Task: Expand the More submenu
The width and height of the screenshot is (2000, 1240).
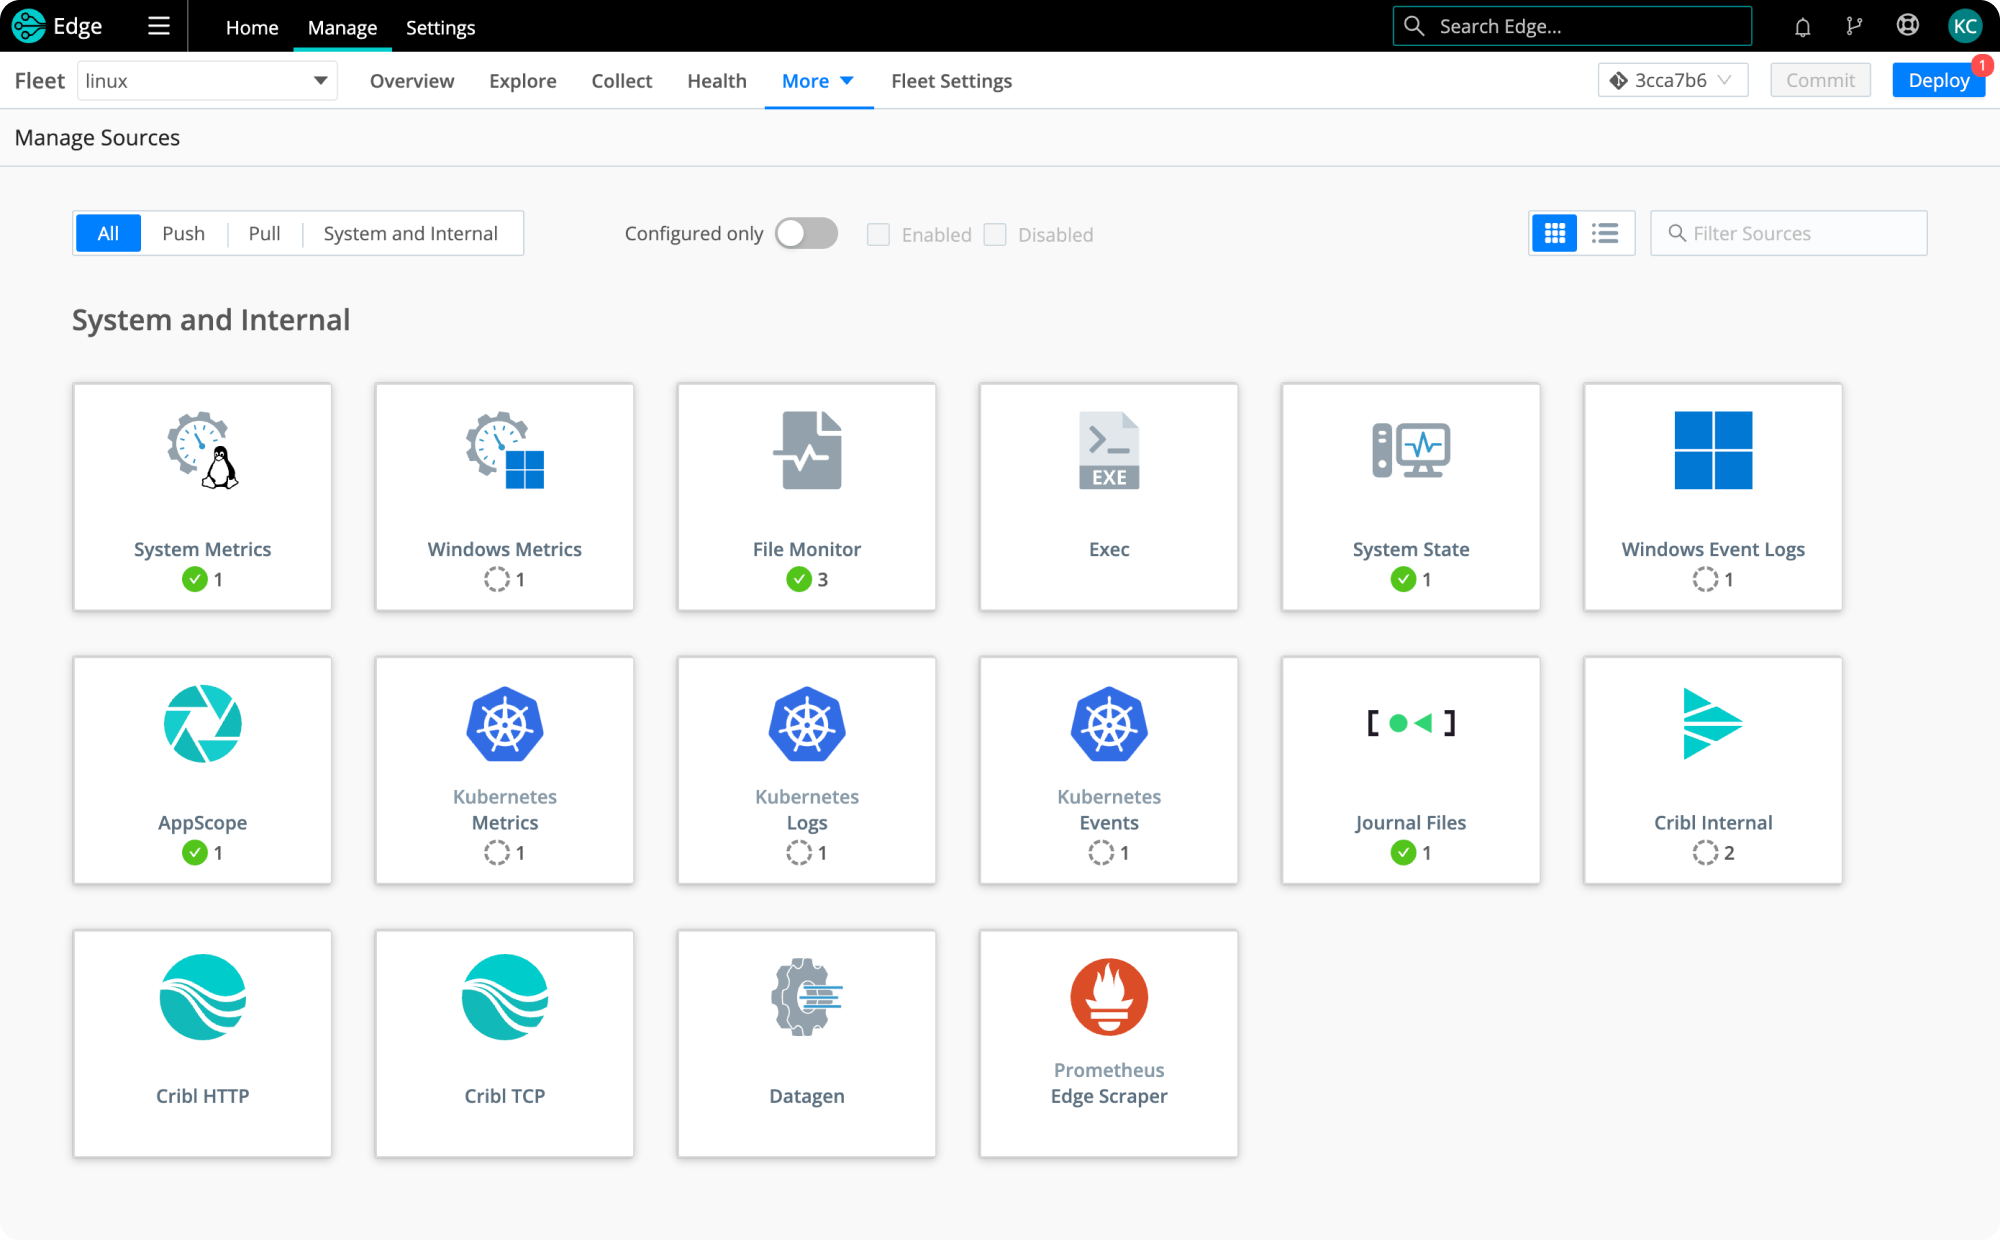Action: click(x=818, y=81)
